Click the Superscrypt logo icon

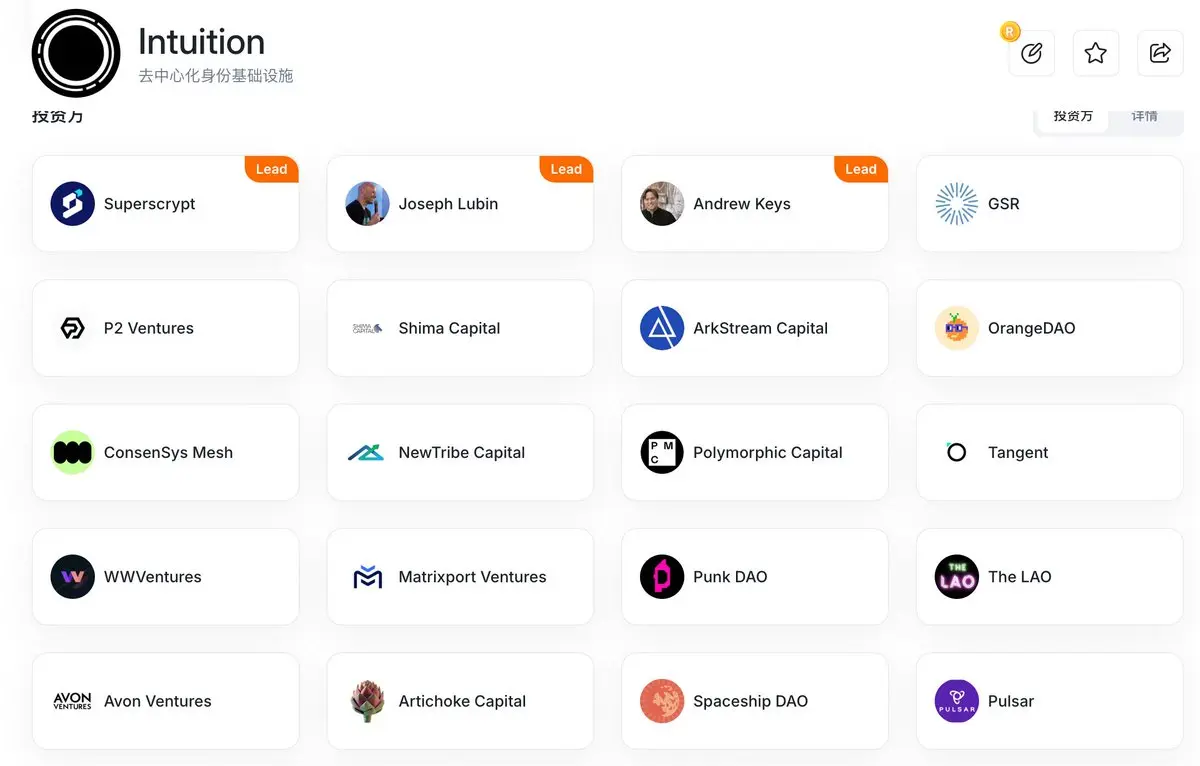72,204
